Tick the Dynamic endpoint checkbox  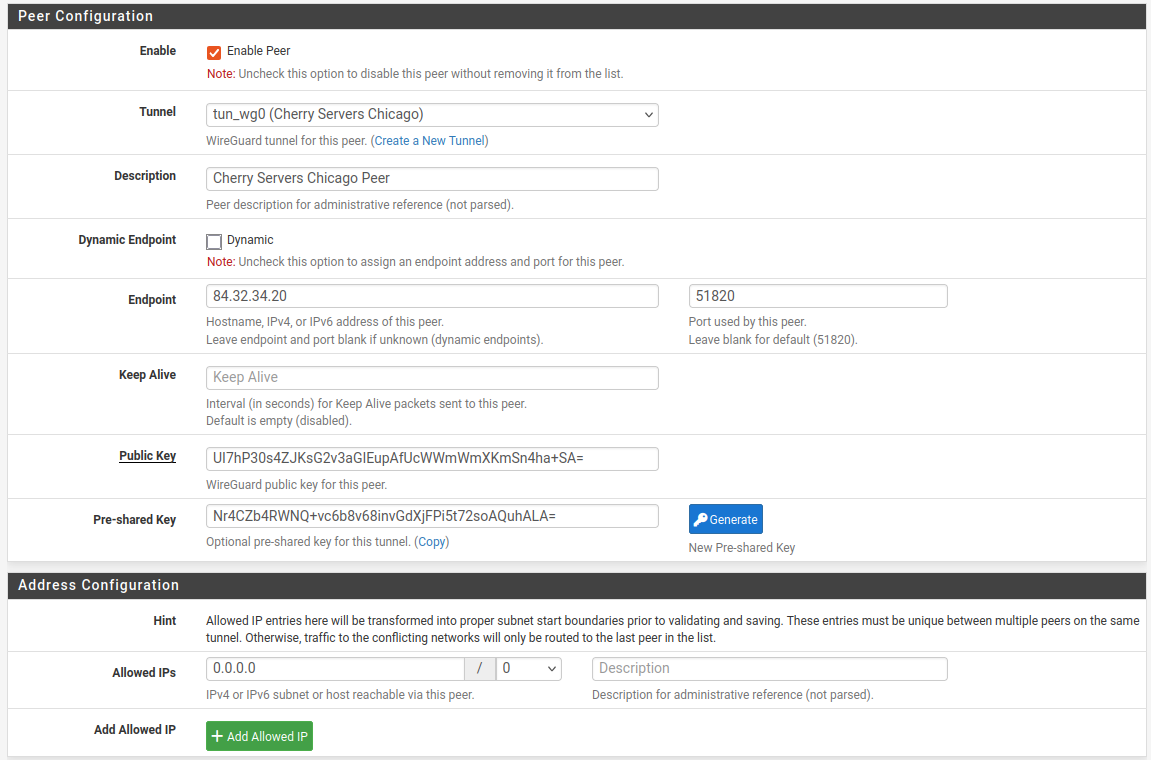coord(214,241)
